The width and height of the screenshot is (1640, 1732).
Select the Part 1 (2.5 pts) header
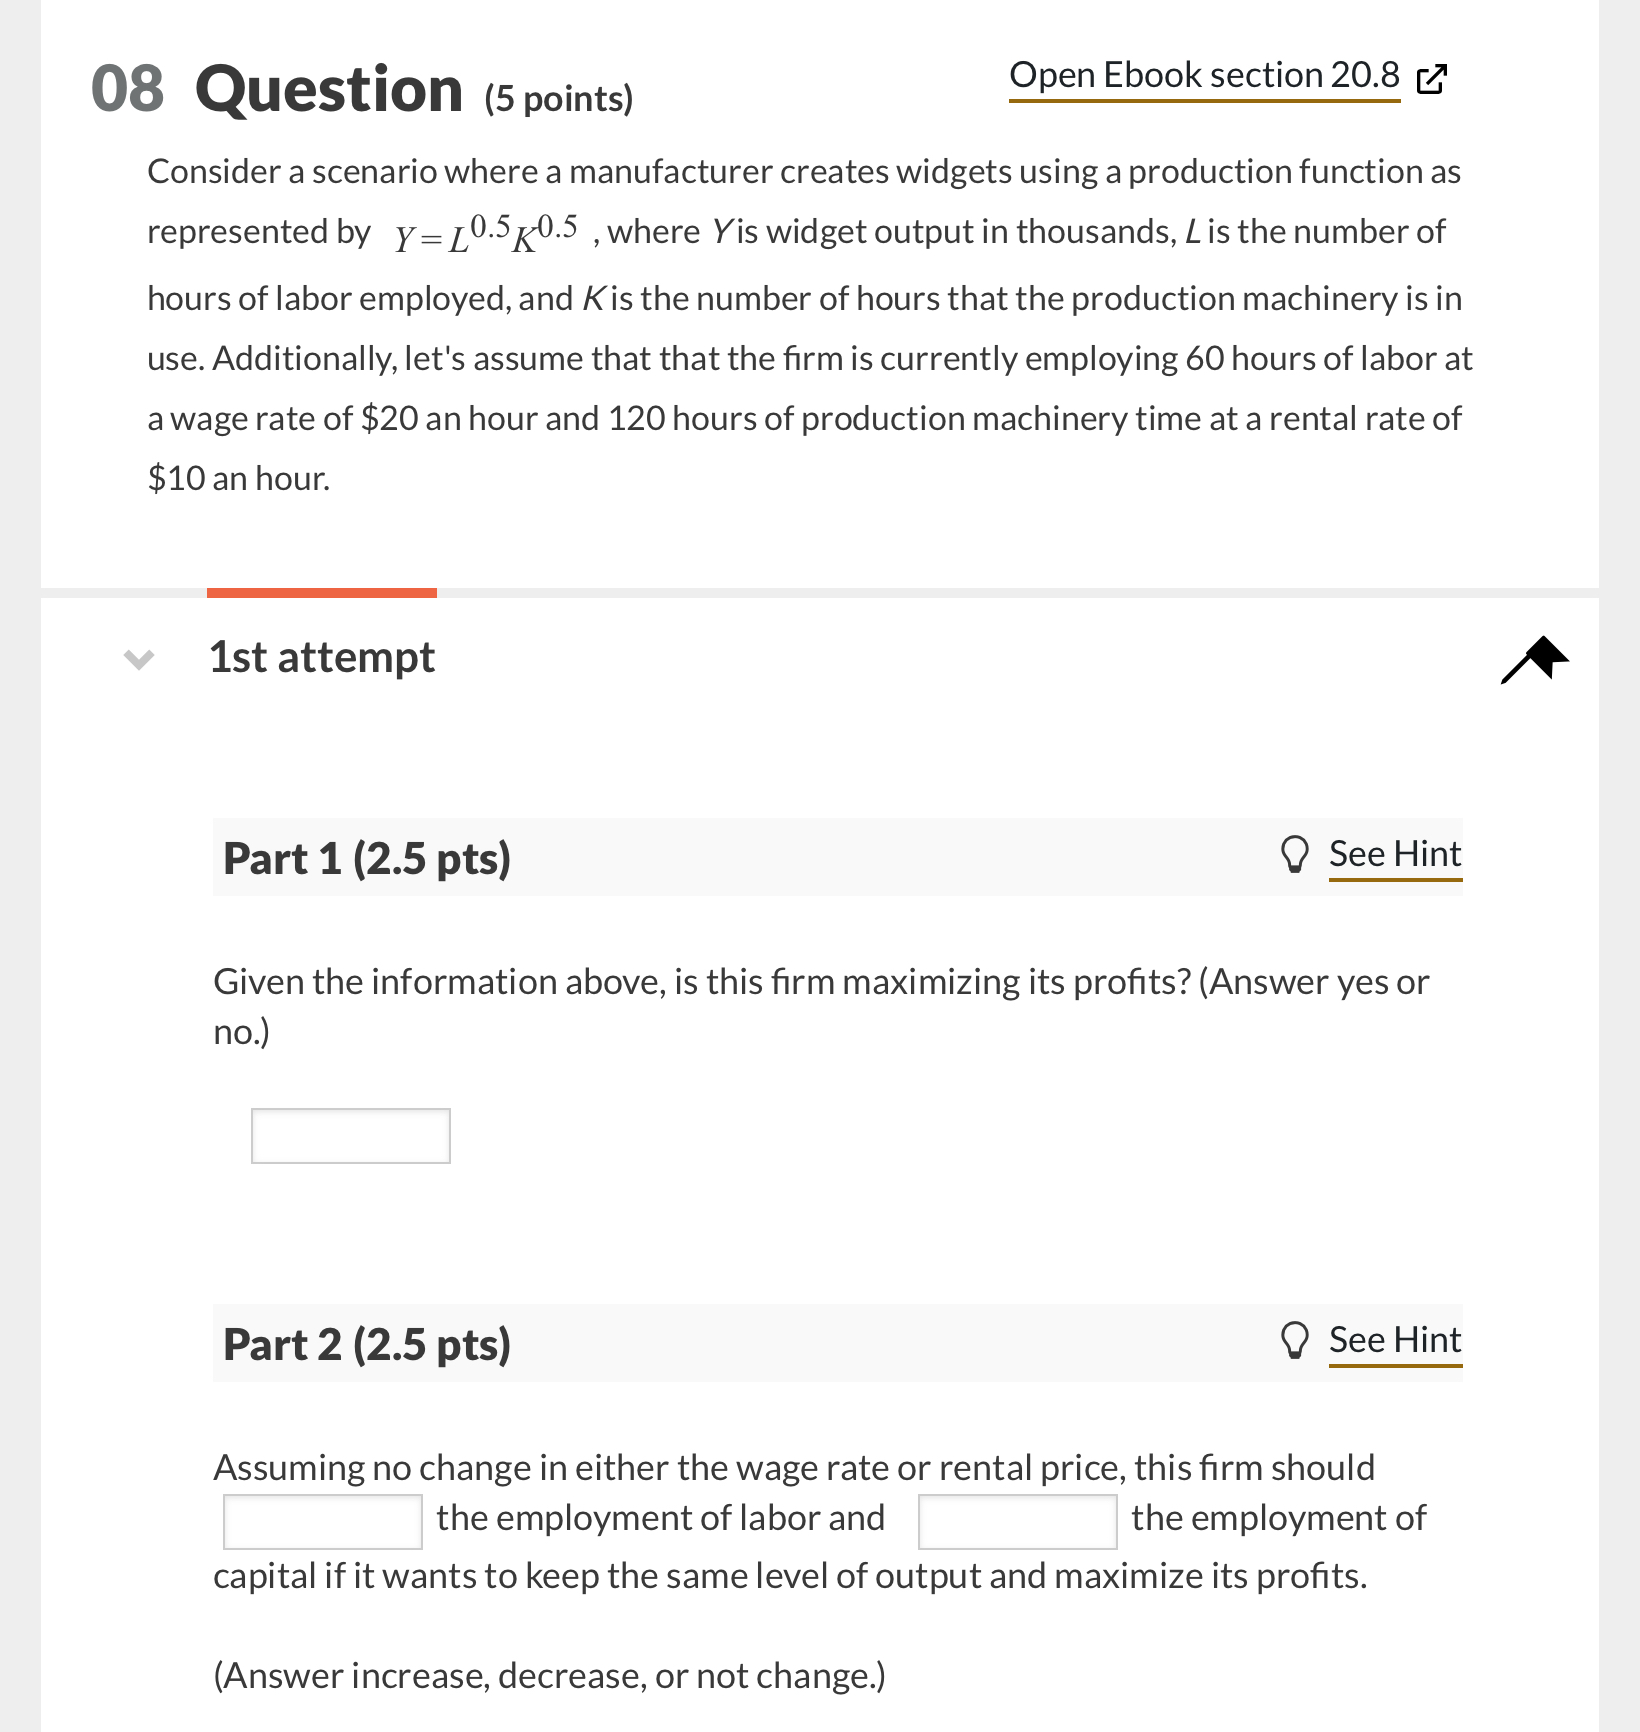point(366,857)
